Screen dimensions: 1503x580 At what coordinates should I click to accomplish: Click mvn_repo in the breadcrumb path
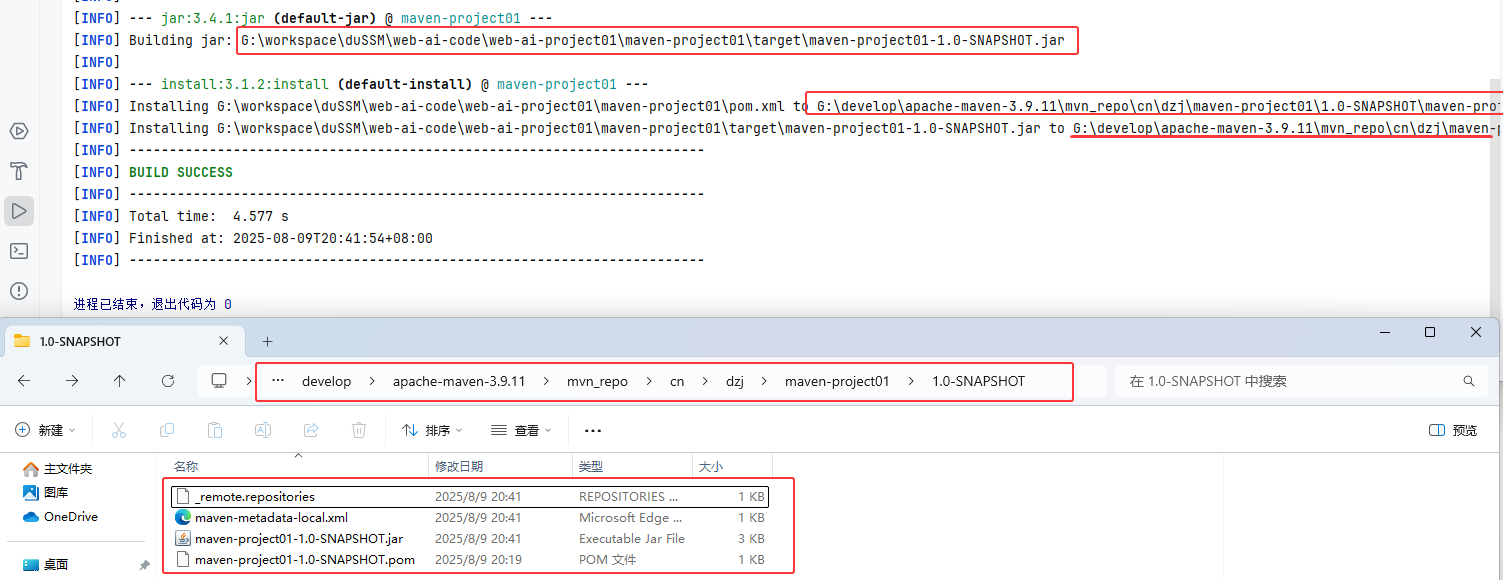[x=597, y=381]
